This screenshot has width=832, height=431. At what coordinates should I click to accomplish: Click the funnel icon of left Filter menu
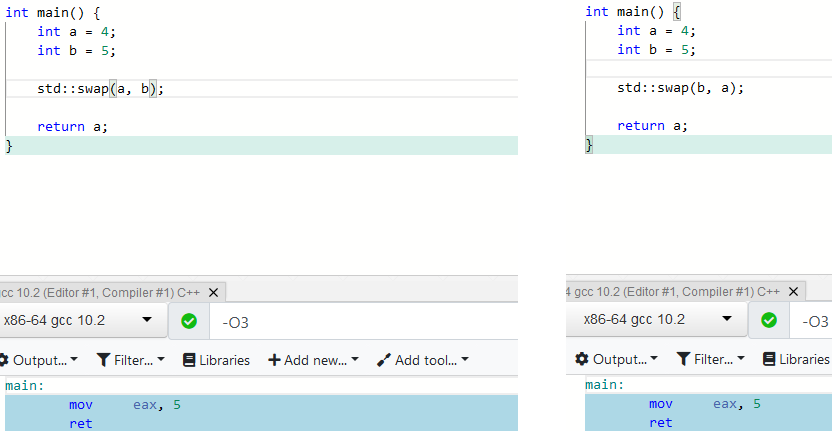[103, 360]
